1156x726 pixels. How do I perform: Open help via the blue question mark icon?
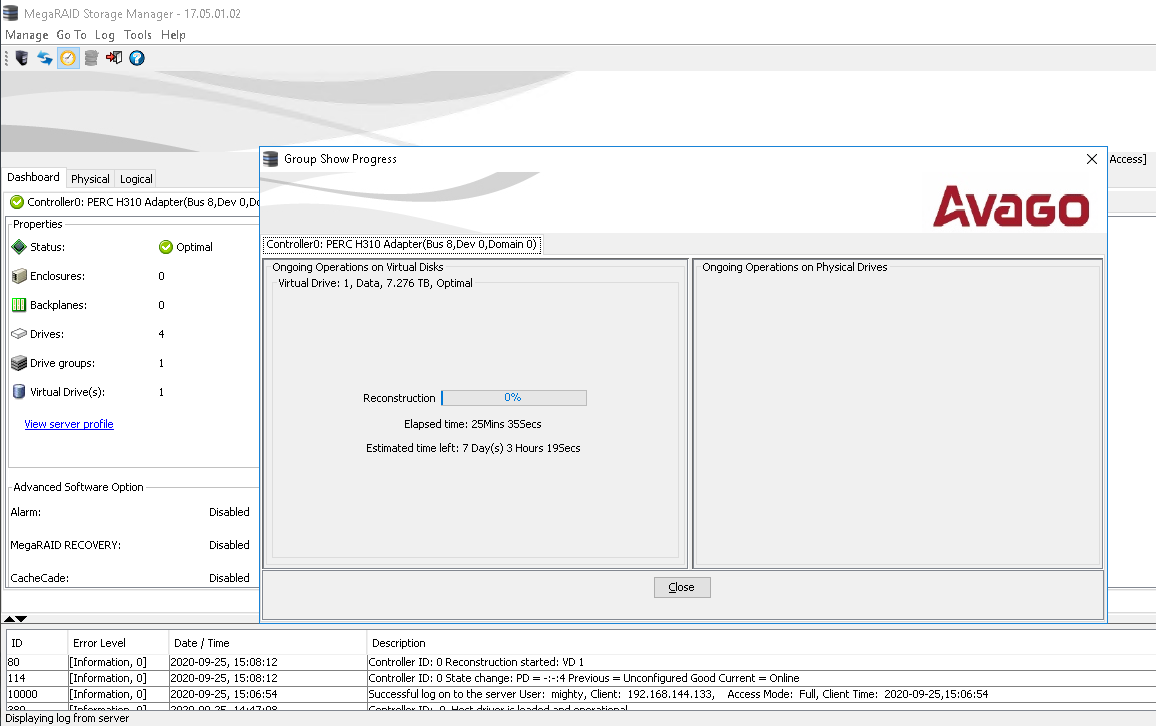pyautogui.click(x=137, y=57)
